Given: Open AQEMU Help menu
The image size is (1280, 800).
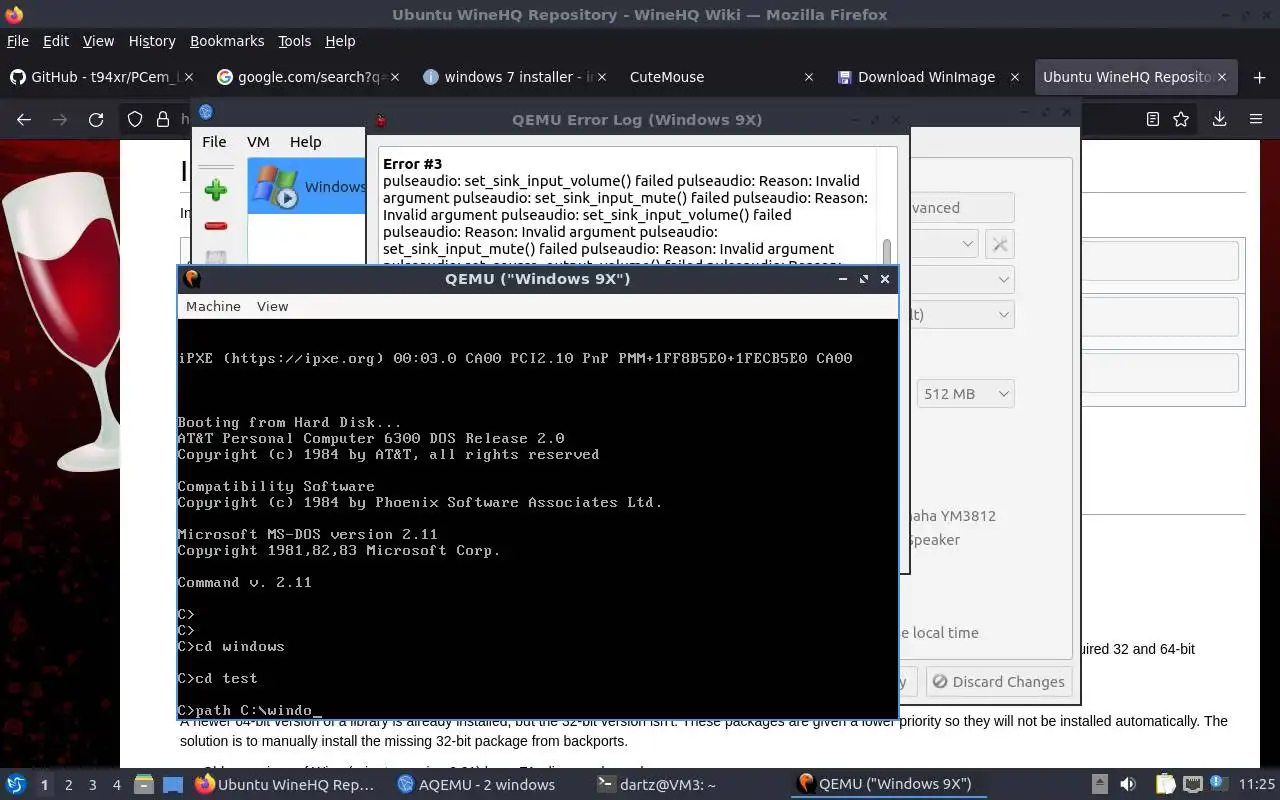Looking at the screenshot, I should point(305,142).
